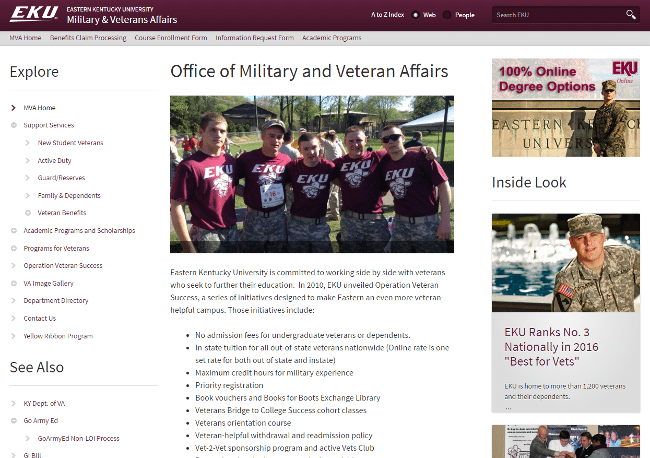Screen dimensions: 650x458
Task: Expand Programs for Veterans sidebar section
Action: click(x=14, y=248)
